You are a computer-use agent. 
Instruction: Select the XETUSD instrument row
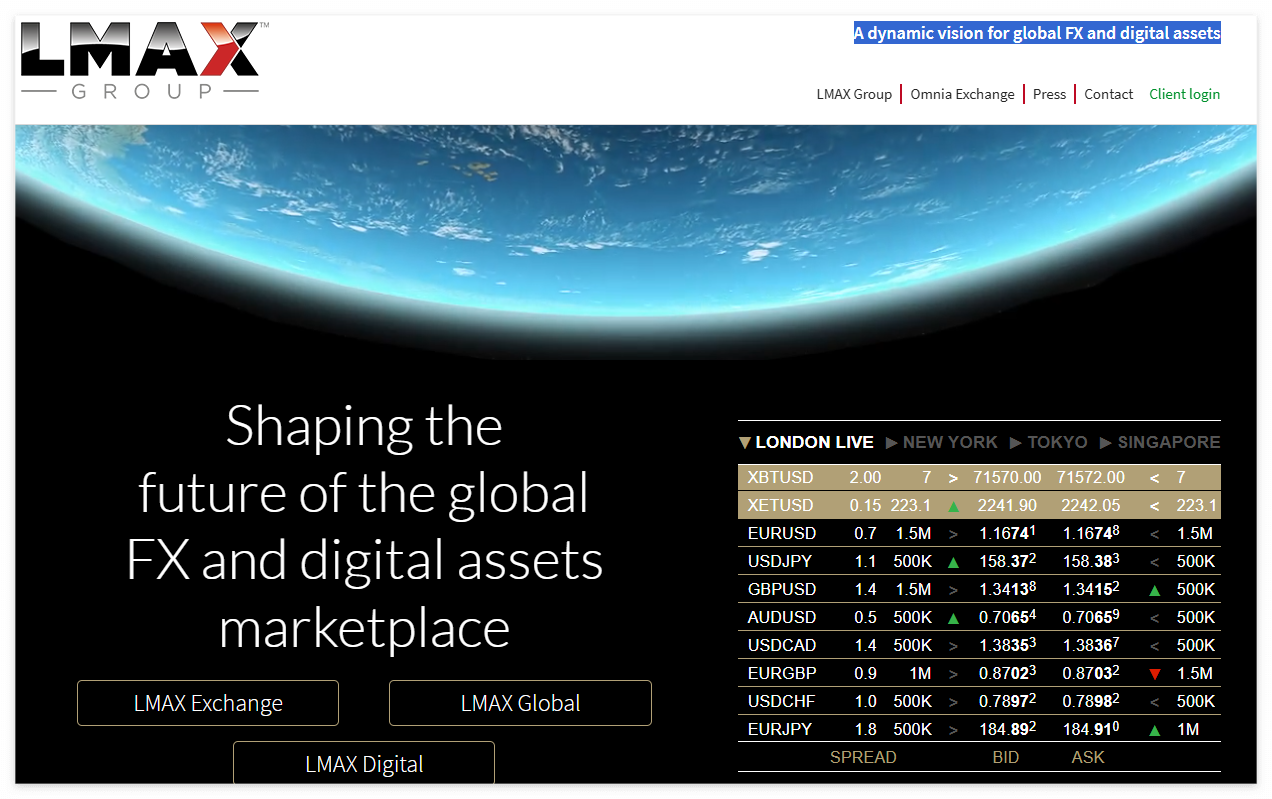tap(979, 505)
